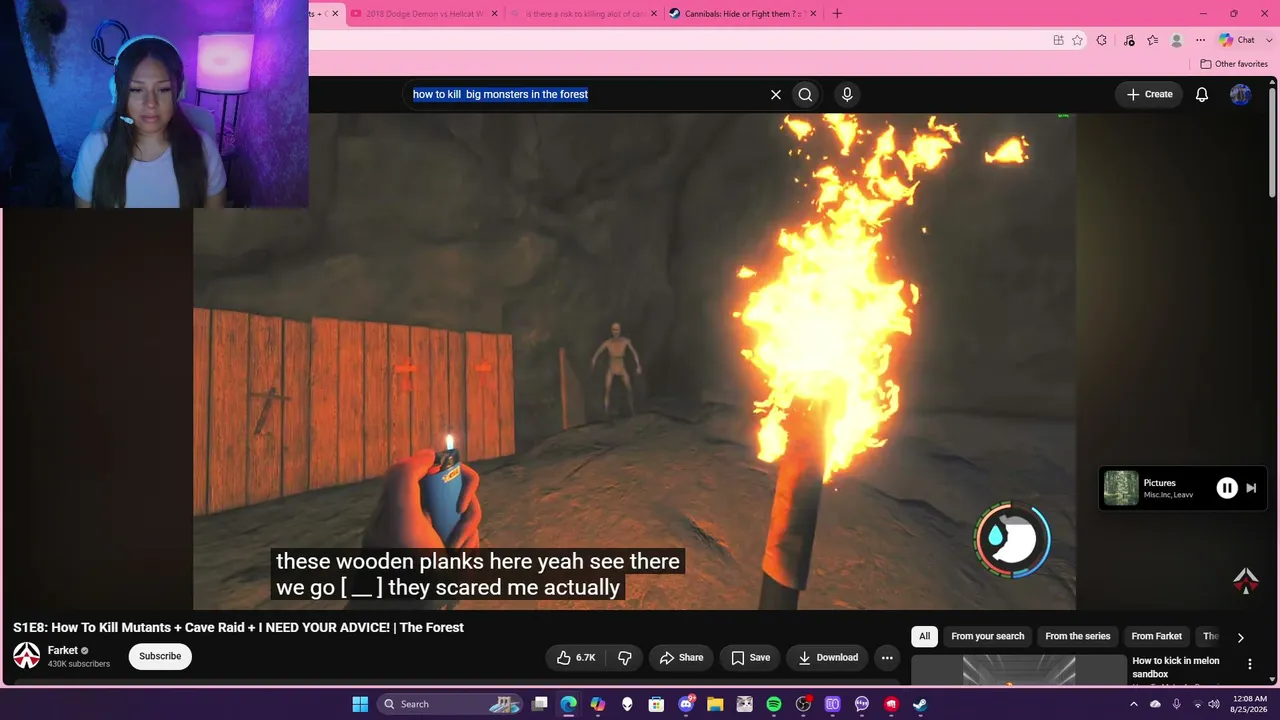Favorite this page with the star icon
Viewport: 1280px width, 720px height.
1077,40
